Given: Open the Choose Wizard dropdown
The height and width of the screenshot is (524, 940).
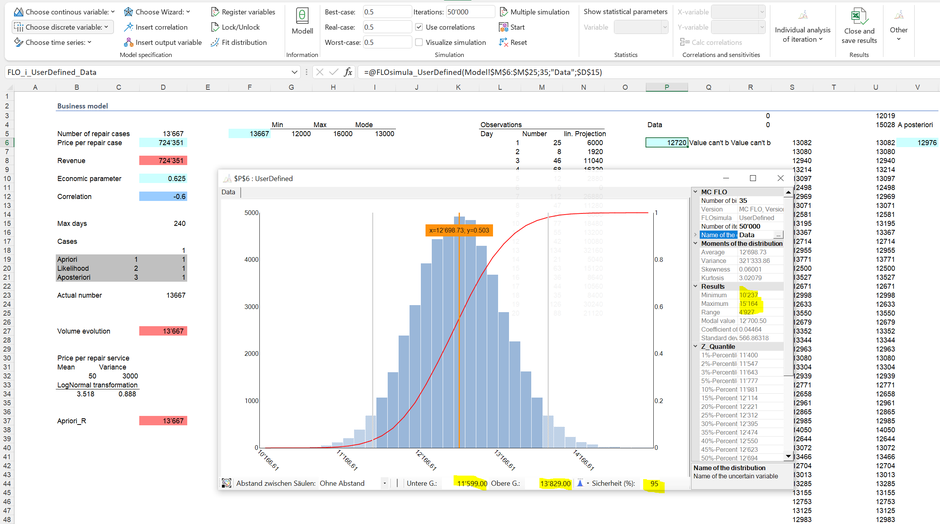Looking at the screenshot, I should [x=156, y=11].
